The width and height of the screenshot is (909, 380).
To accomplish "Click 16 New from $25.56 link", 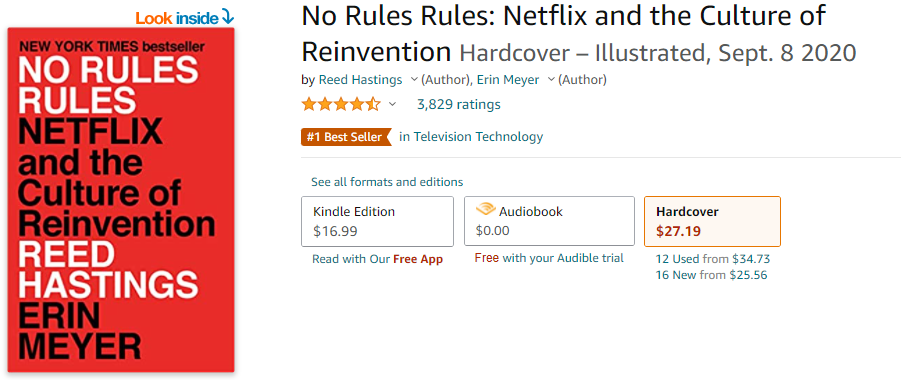I will tap(711, 275).
